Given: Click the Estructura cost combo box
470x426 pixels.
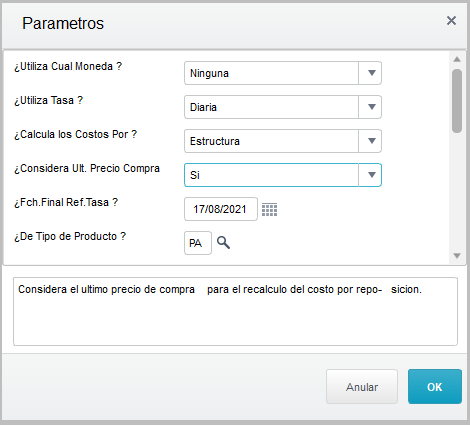Looking at the screenshot, I should (283, 141).
